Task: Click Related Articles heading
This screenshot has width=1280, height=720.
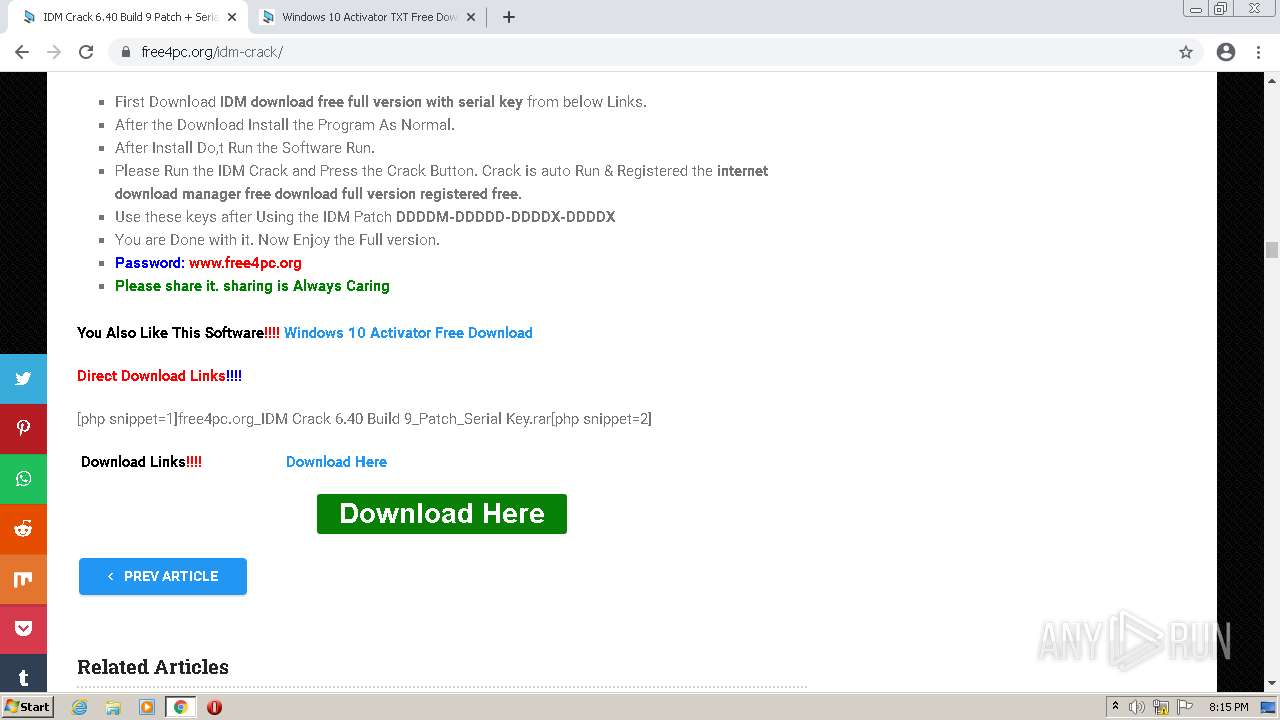Action: [153, 667]
